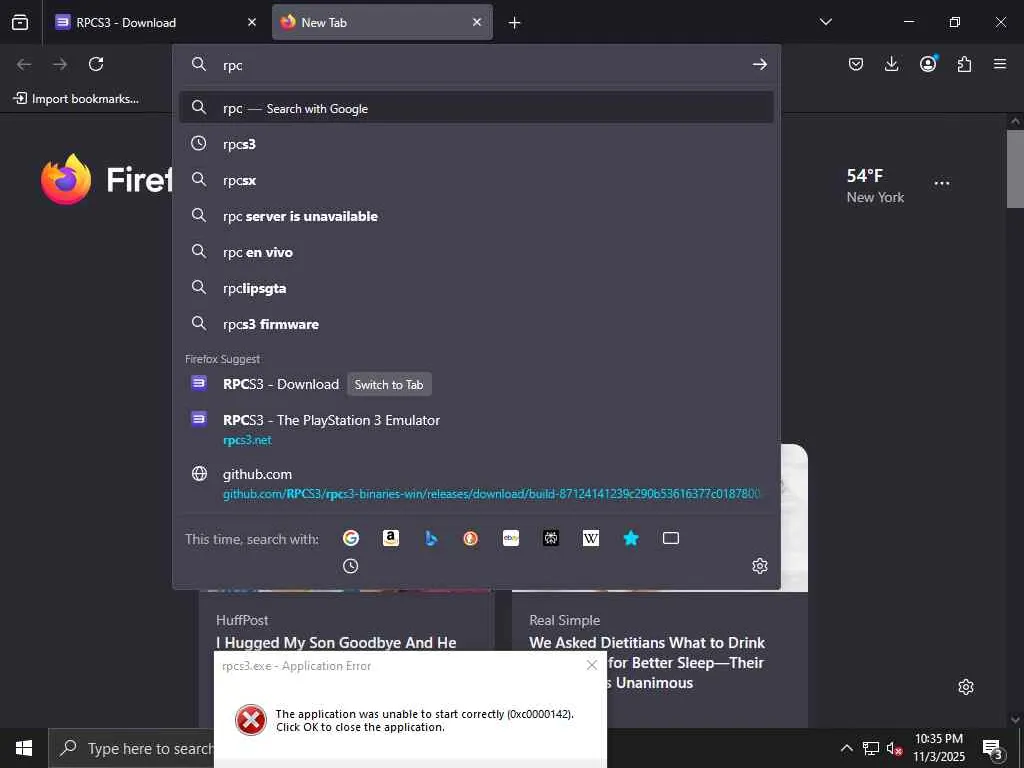
Task: Open the github.com rpcs3-binaries-win result
Action: 476,483
